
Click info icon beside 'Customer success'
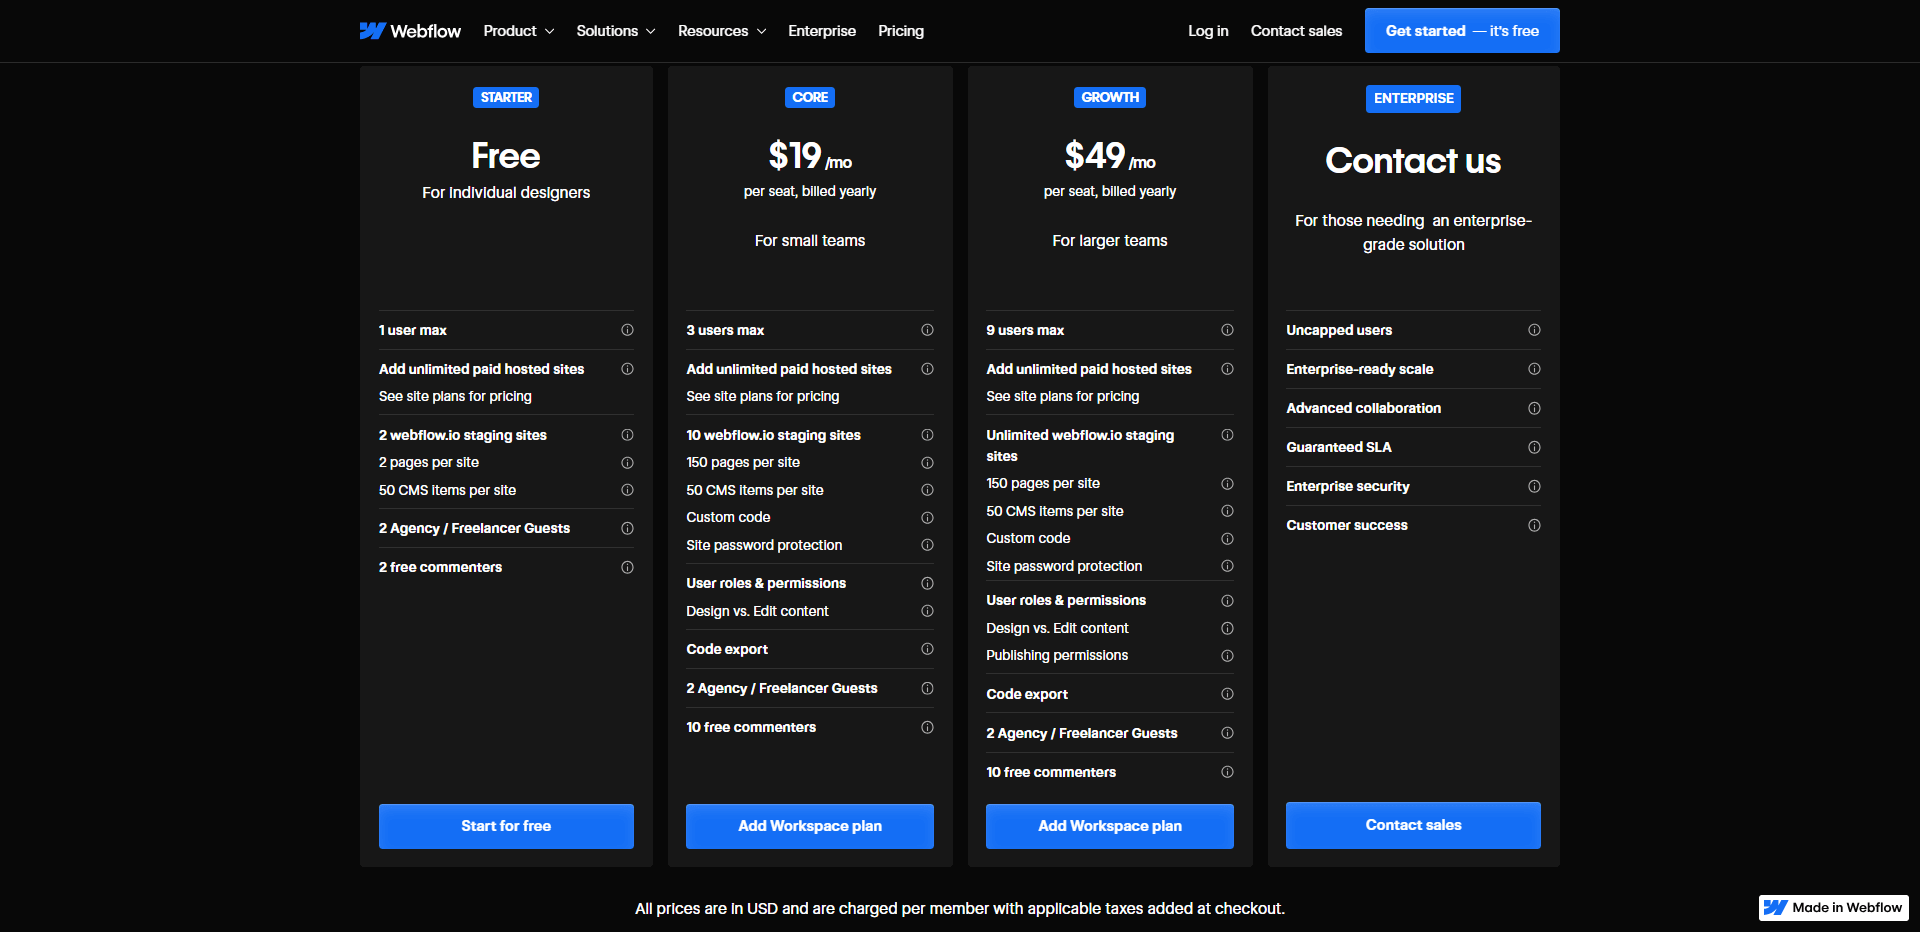click(x=1534, y=525)
